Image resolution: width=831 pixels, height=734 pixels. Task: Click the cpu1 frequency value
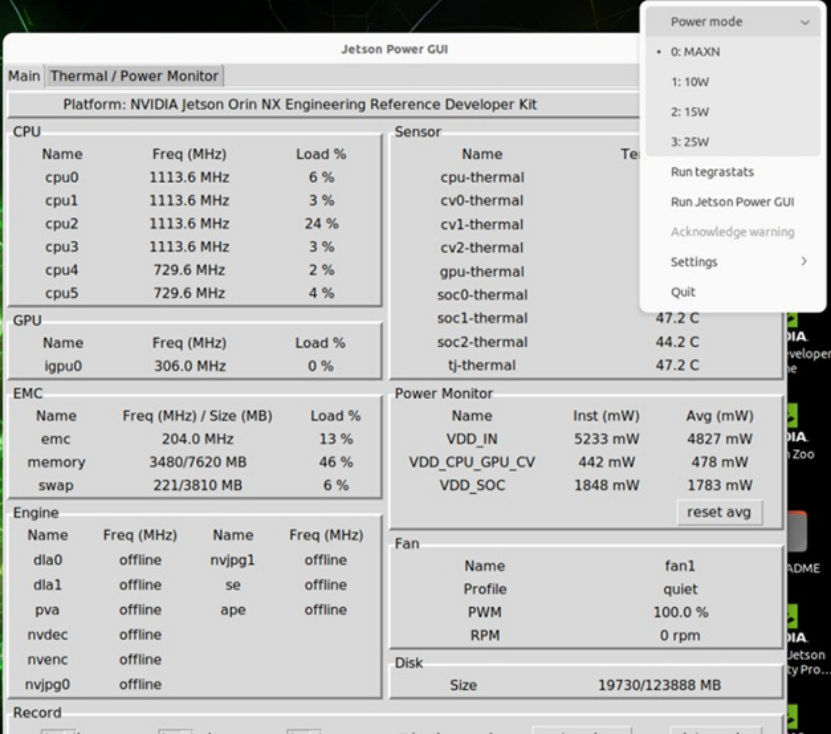pos(189,200)
